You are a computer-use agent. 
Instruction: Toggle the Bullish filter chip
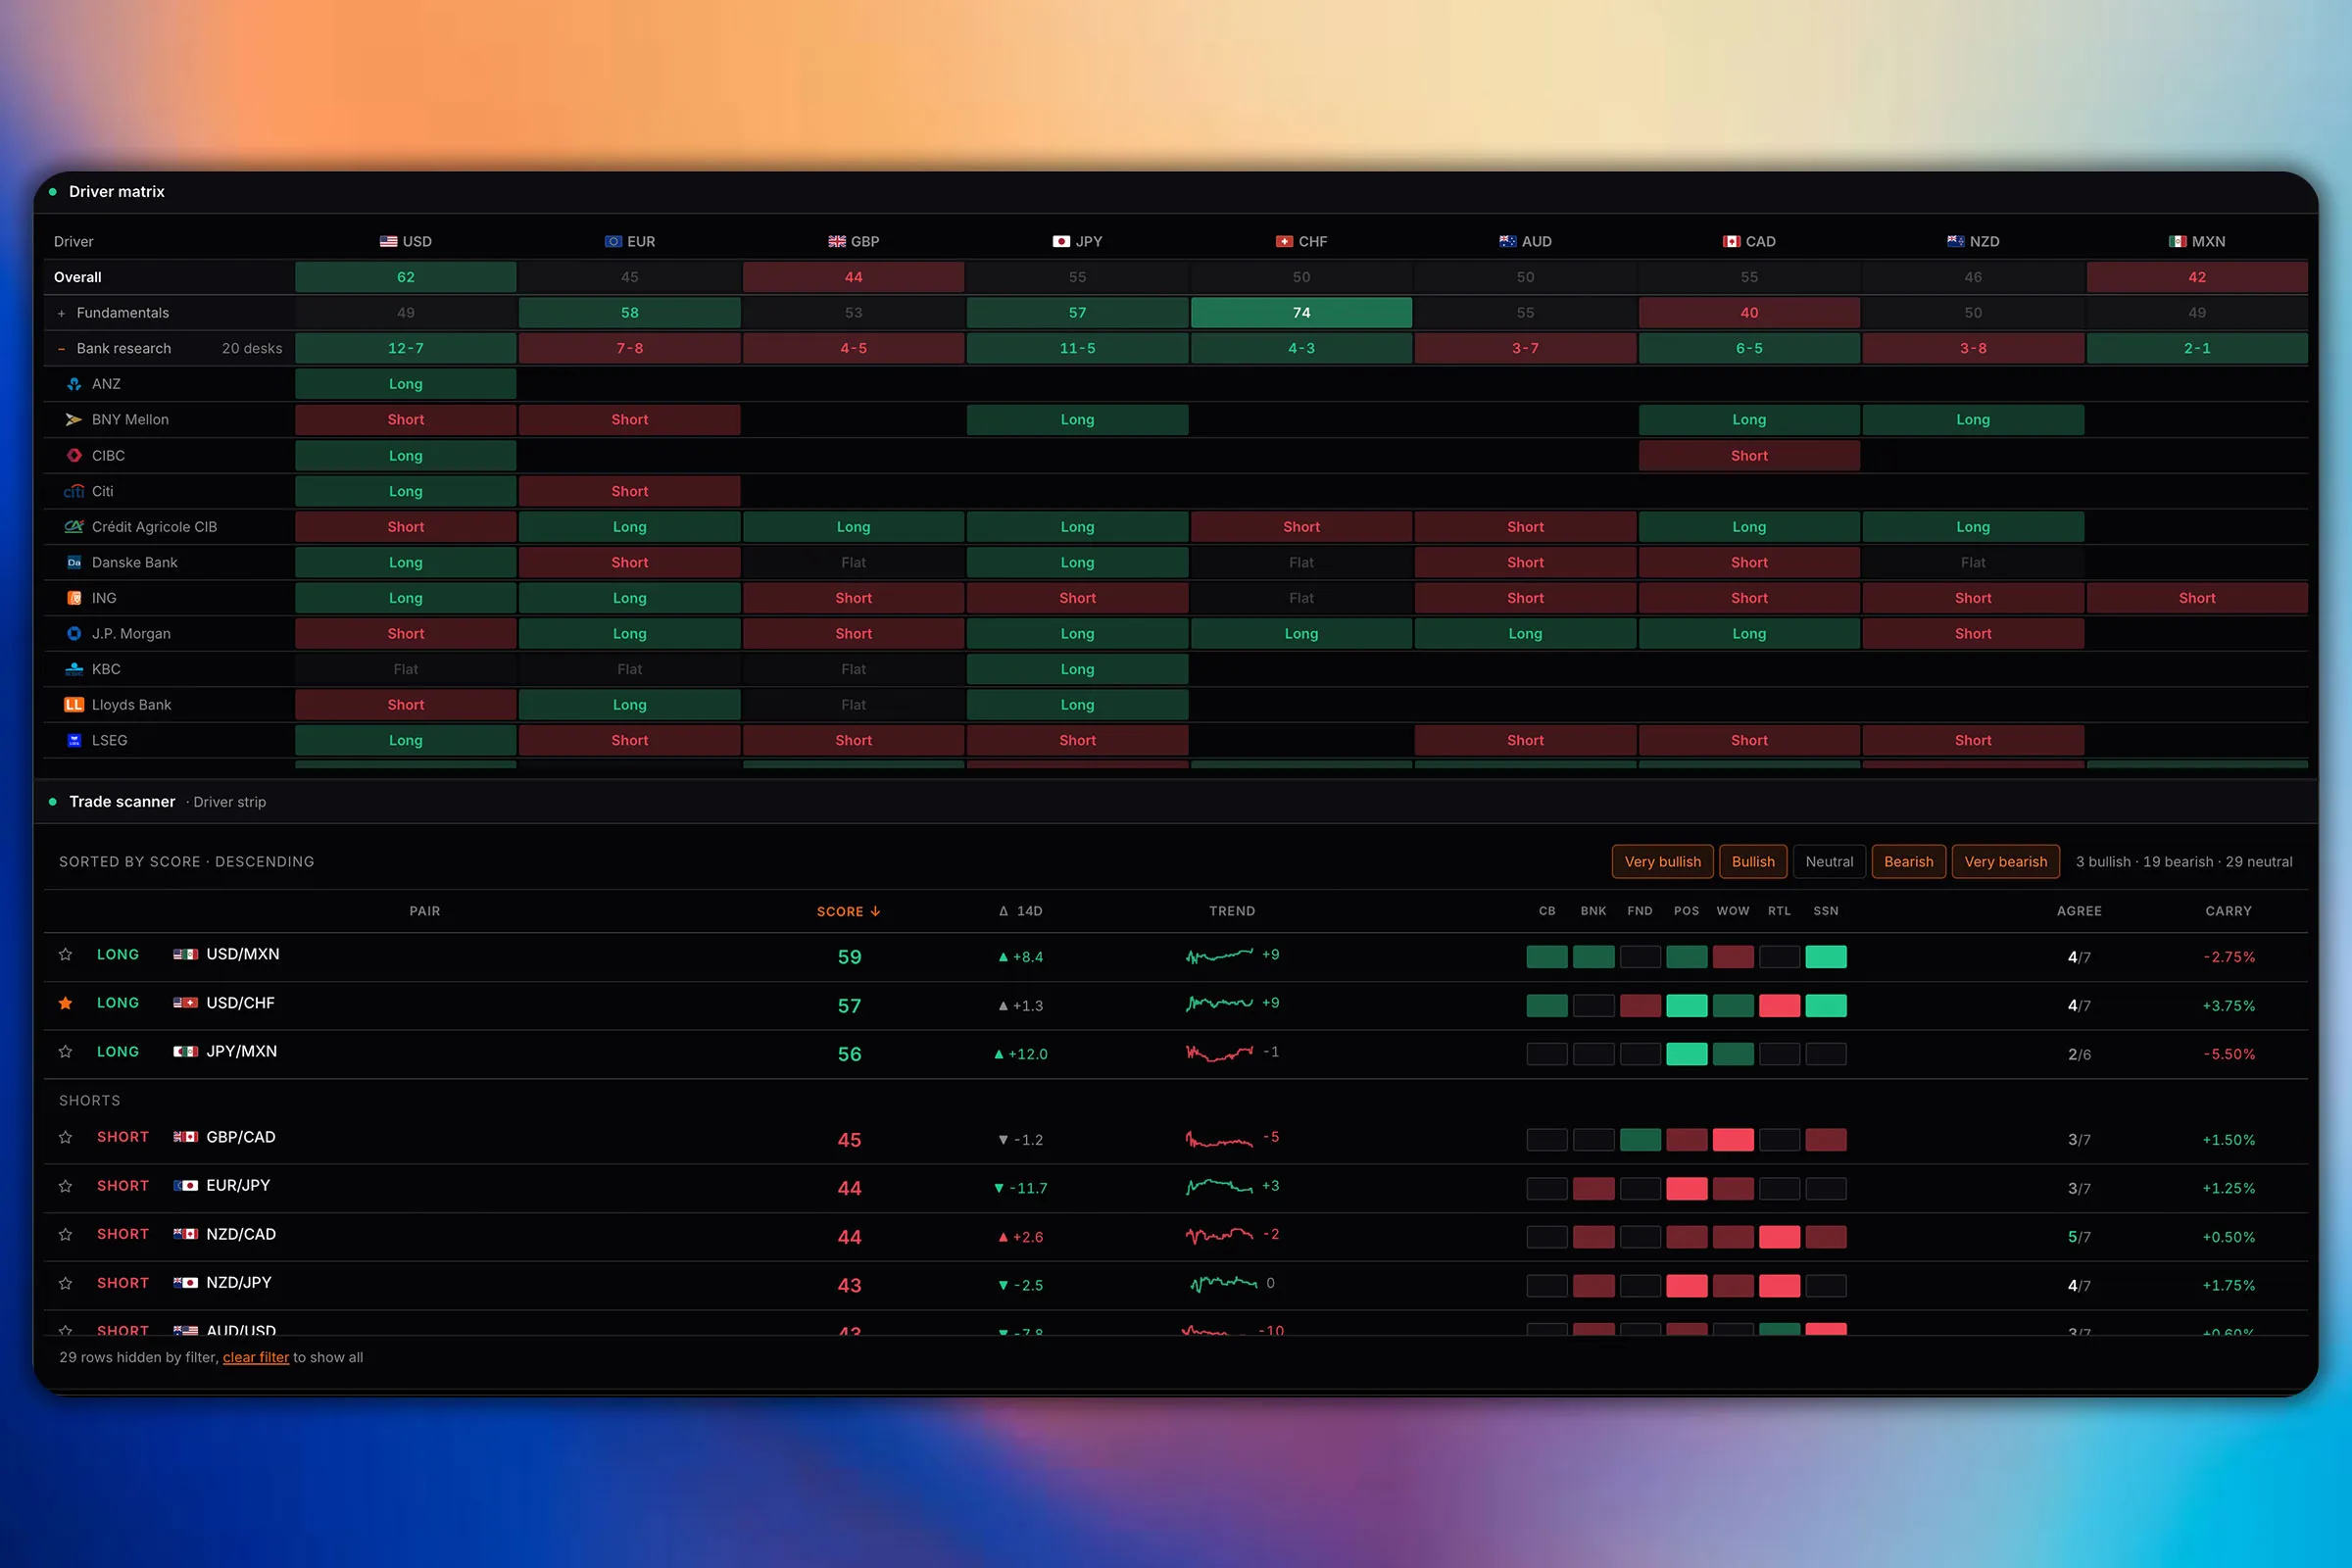(1753, 862)
